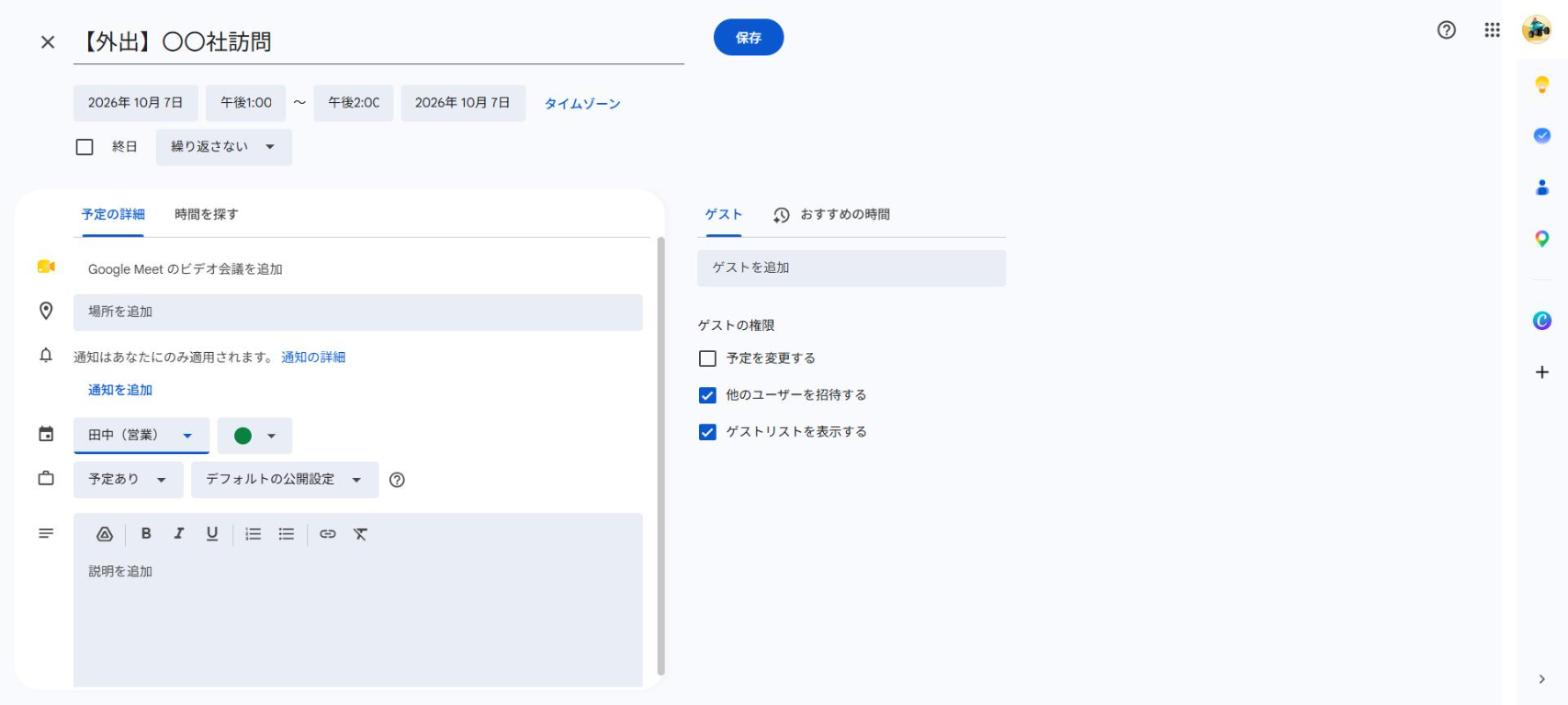
Task: Open end time 午後2:00 picker
Action: [x=353, y=103]
